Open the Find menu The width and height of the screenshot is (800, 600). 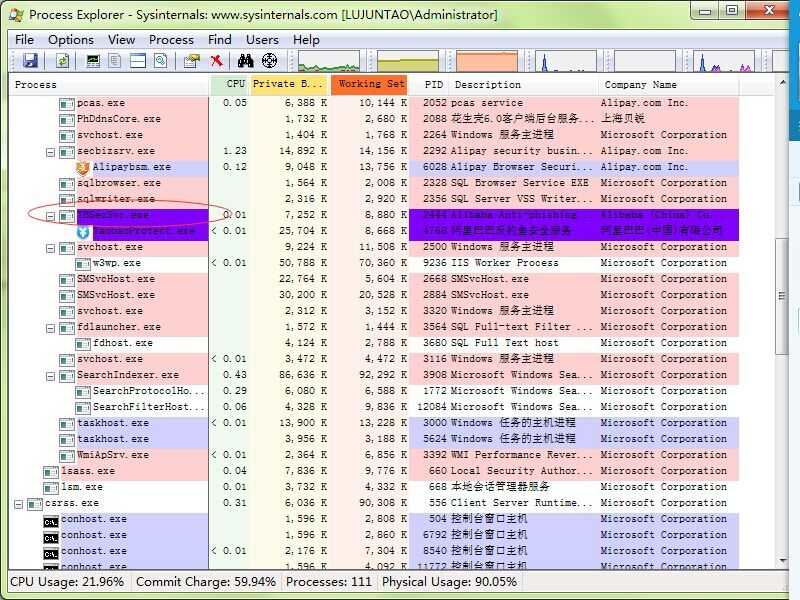220,39
